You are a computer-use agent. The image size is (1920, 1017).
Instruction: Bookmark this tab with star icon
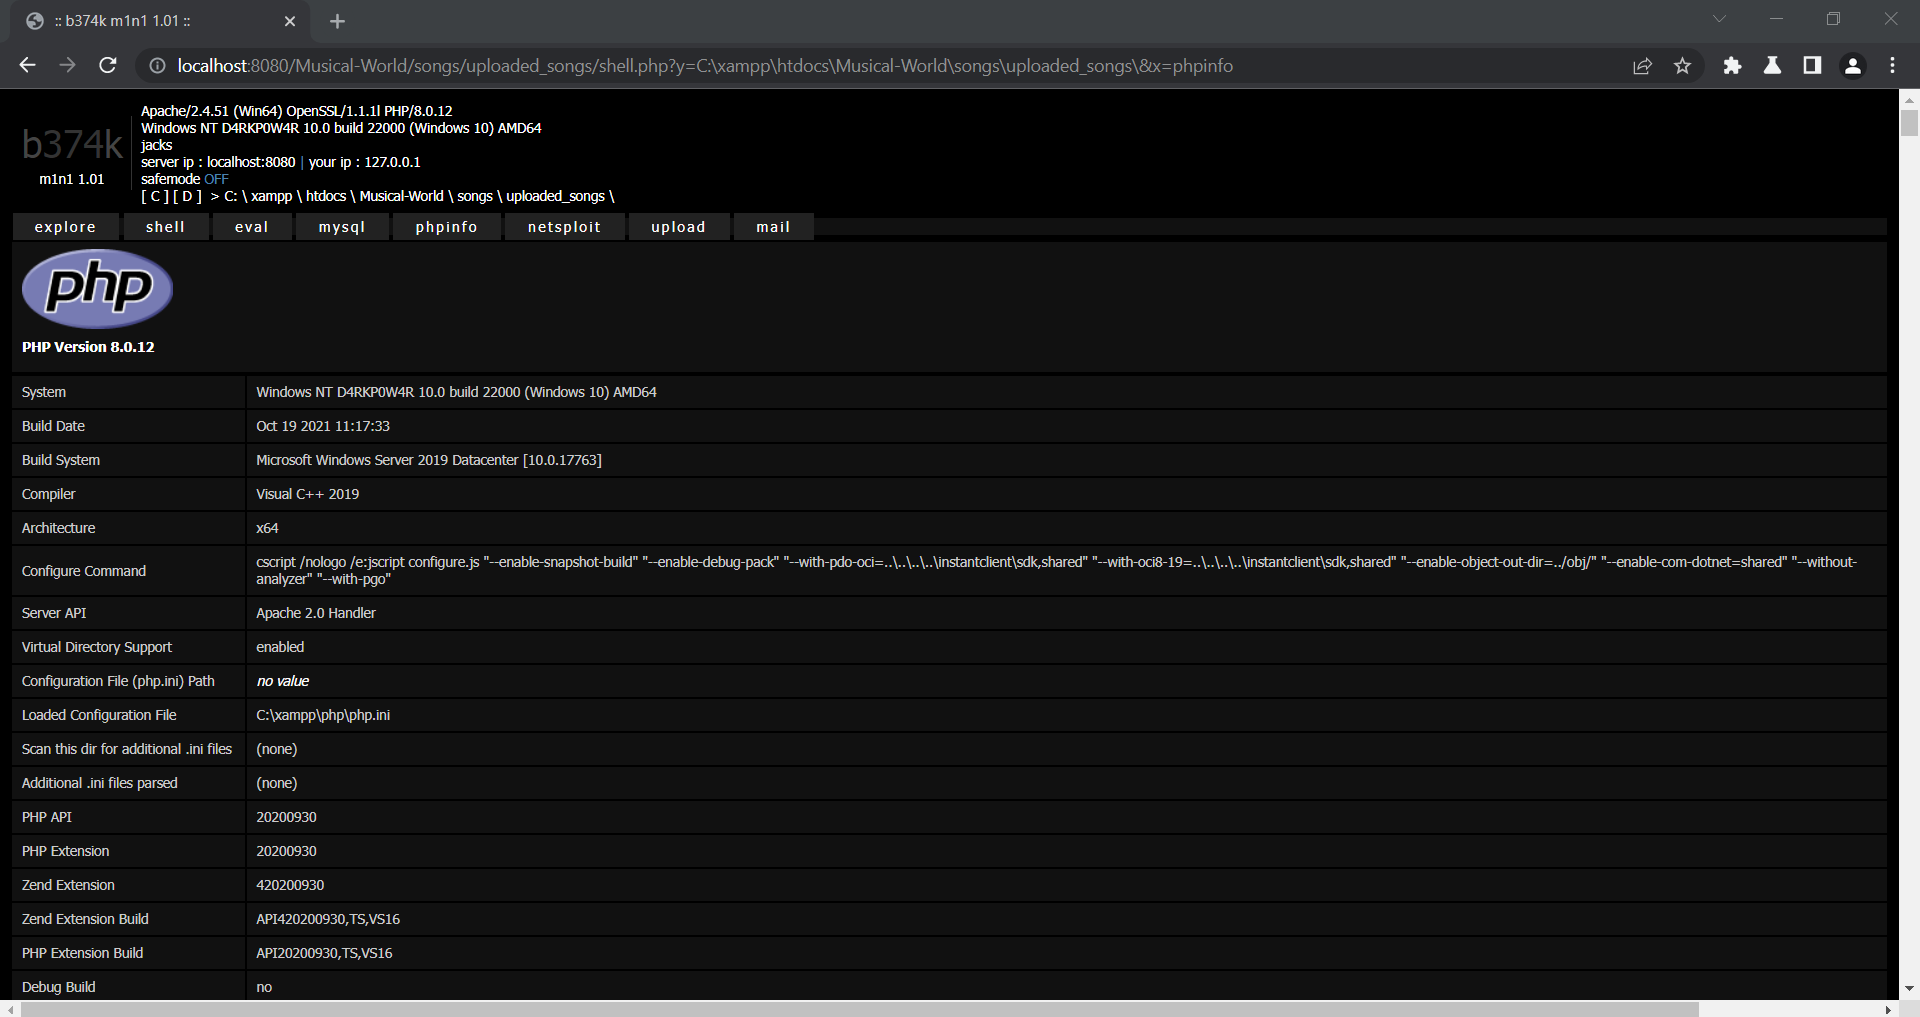(x=1682, y=65)
